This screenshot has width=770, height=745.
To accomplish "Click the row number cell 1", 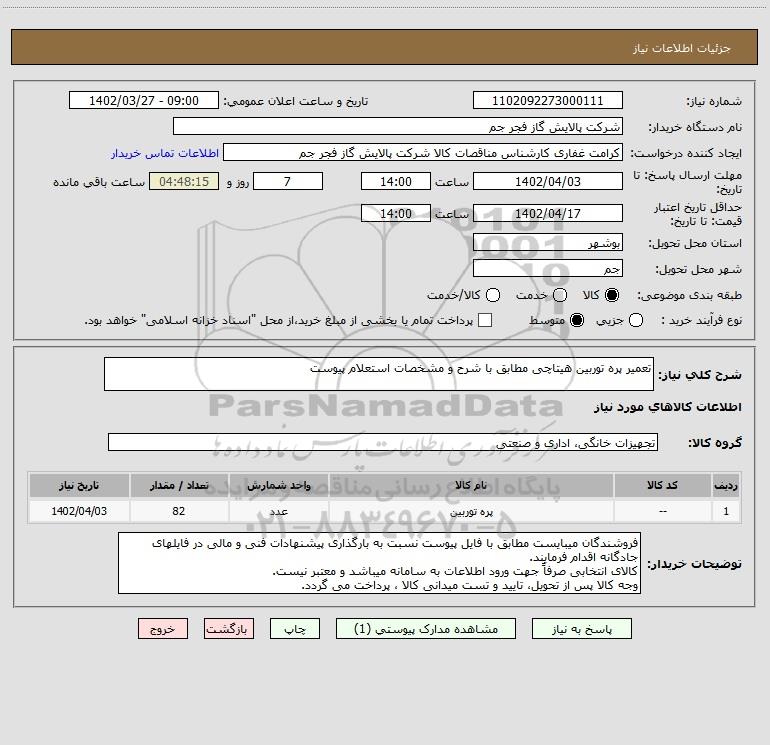I will point(726,511).
